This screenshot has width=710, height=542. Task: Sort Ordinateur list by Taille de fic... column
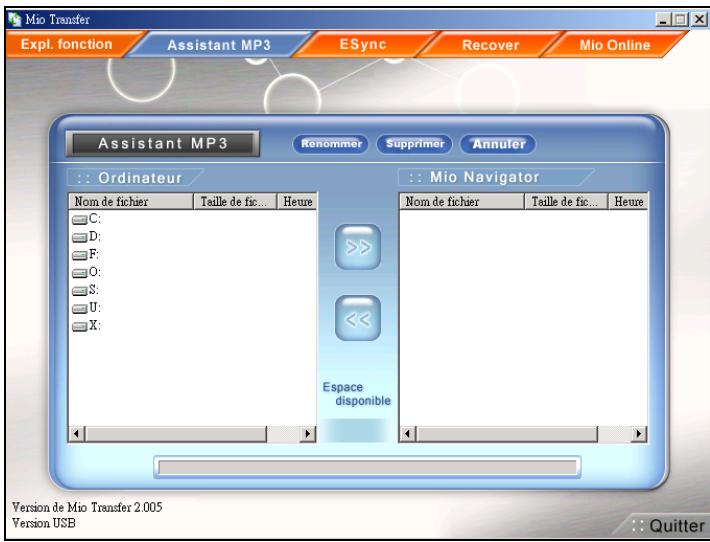tap(235, 201)
